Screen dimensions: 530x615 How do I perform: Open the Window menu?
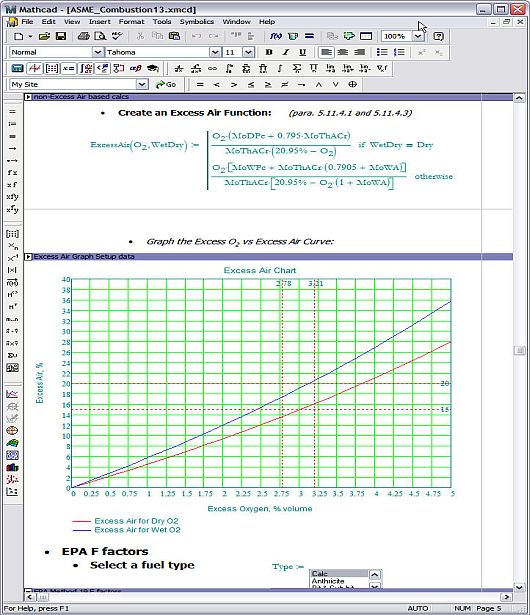[236, 22]
